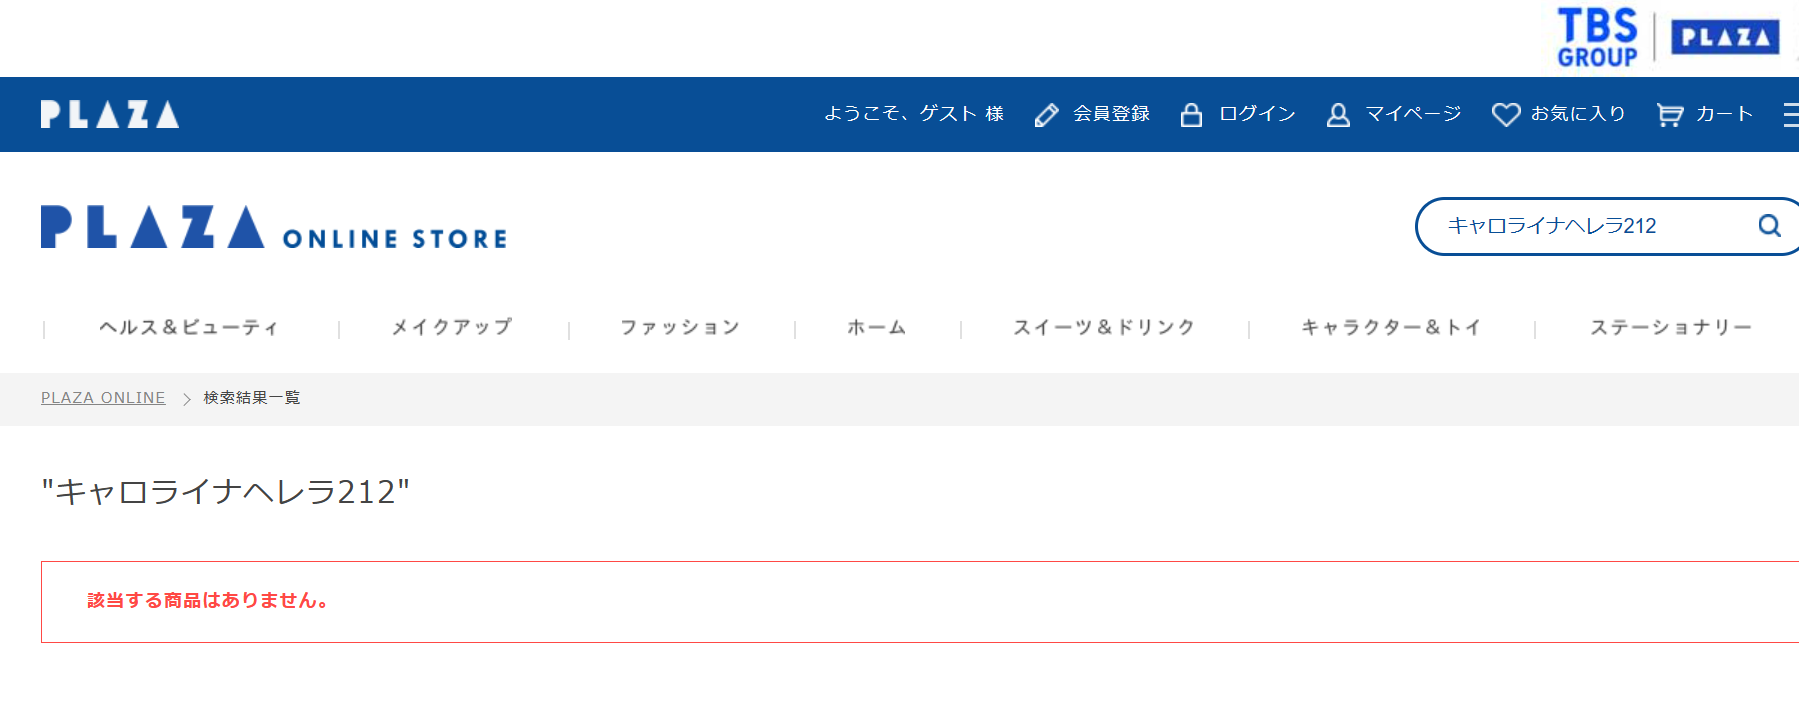Viewport: 1799px width, 709px height.
Task: Select the ステーショナリー category
Action: pyautogui.click(x=1672, y=326)
